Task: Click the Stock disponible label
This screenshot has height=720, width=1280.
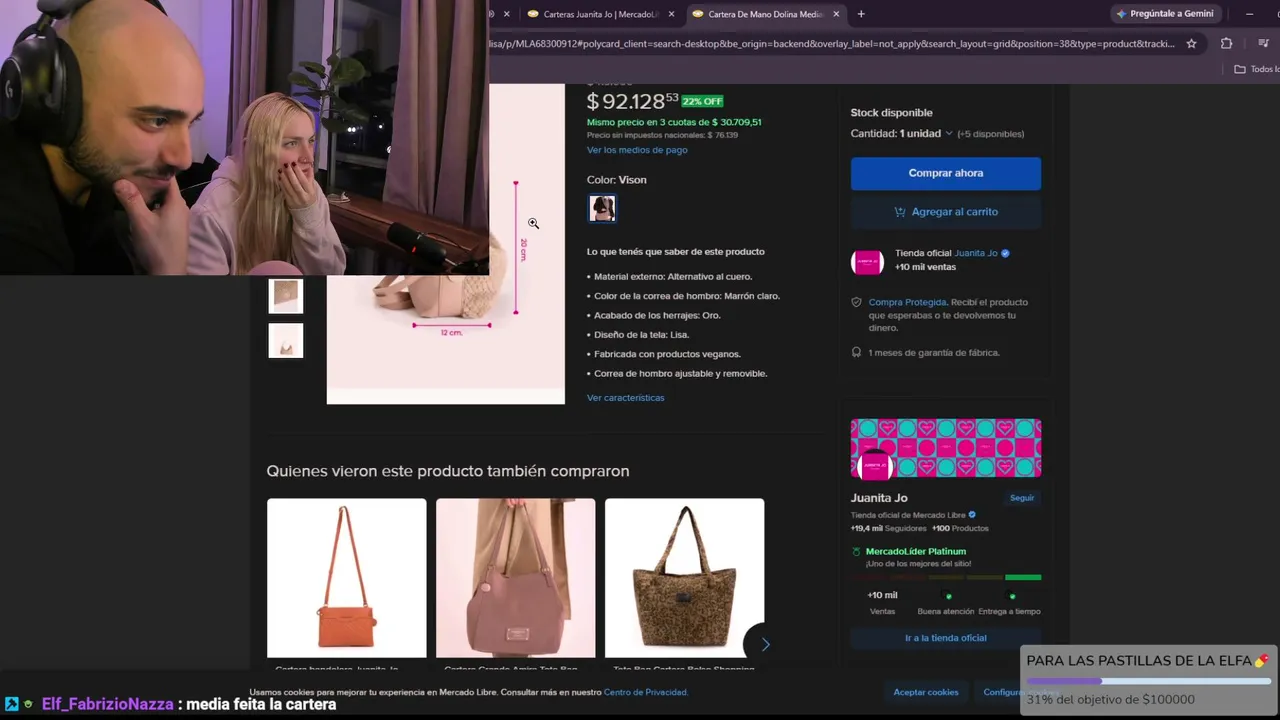Action: [891, 113]
